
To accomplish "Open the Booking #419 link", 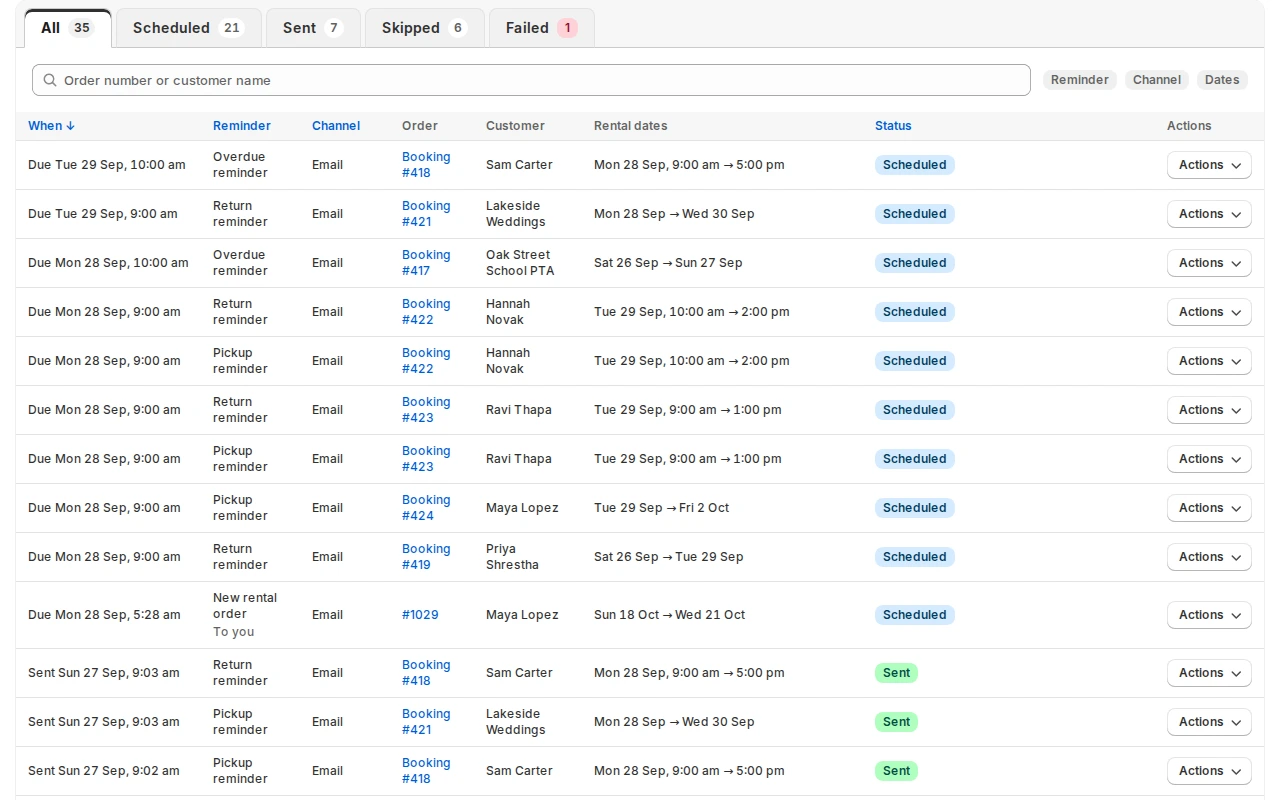I will point(426,557).
